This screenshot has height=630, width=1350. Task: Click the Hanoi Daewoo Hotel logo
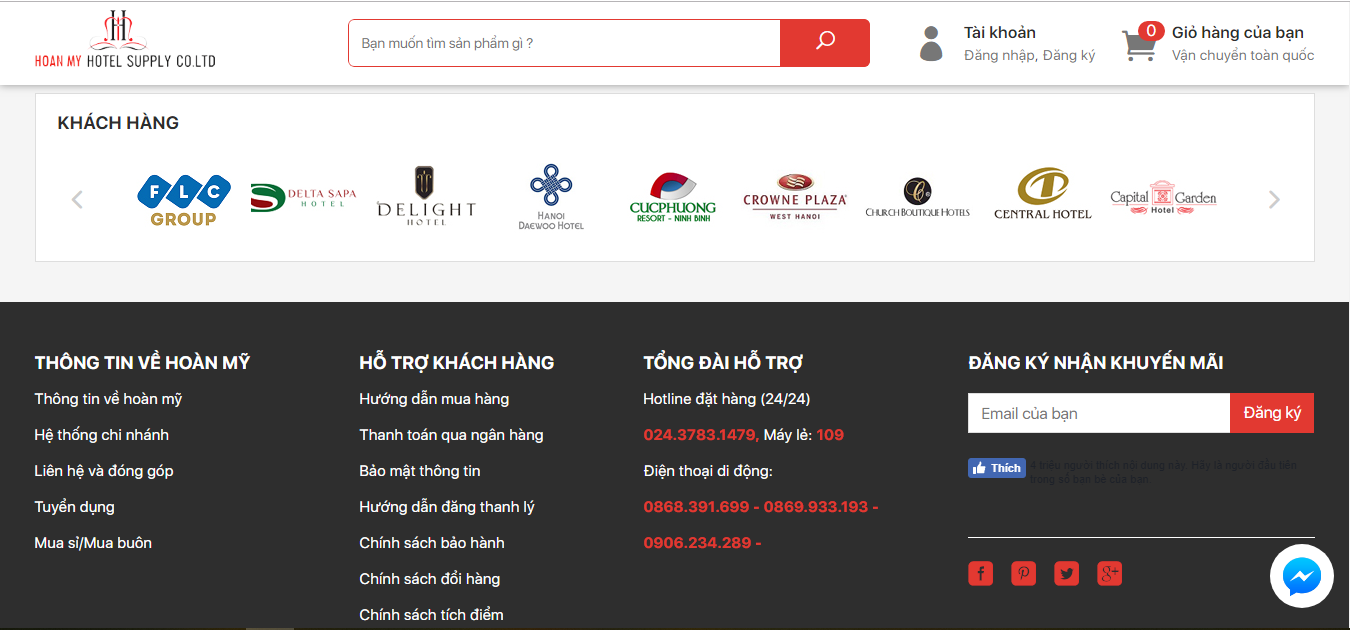[551, 197]
